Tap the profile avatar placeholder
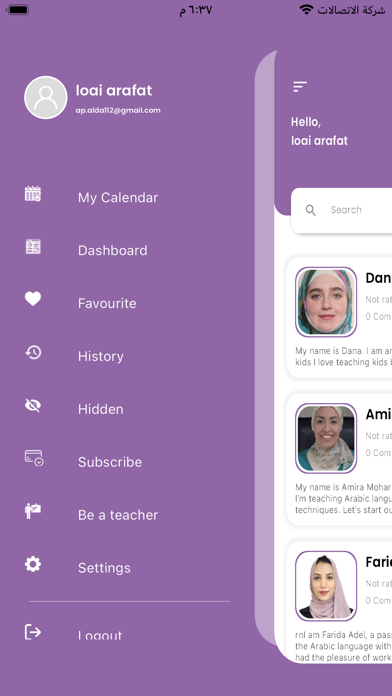This screenshot has height=696, width=392. [x=46, y=98]
